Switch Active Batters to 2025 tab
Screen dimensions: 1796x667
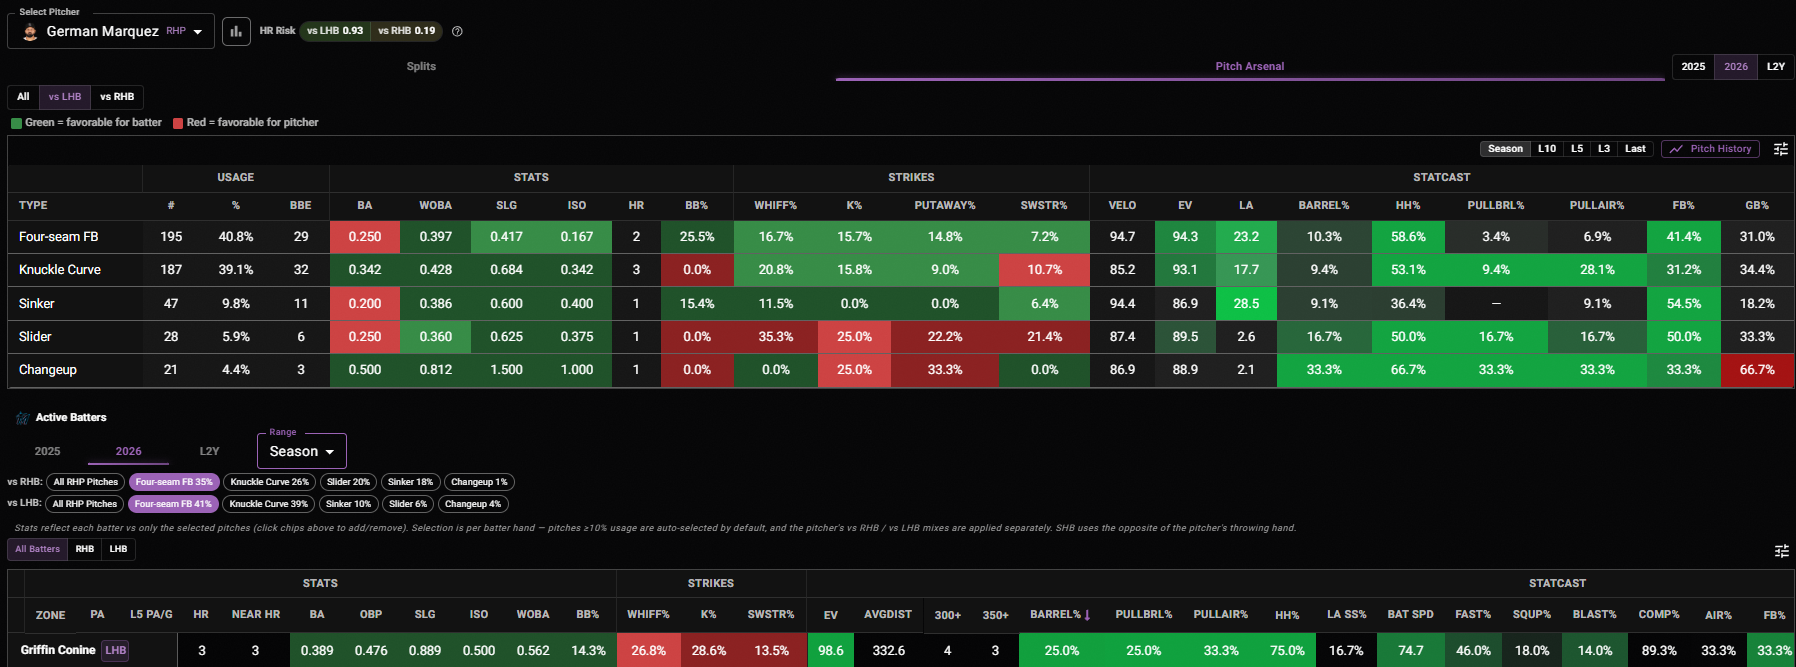(x=48, y=451)
